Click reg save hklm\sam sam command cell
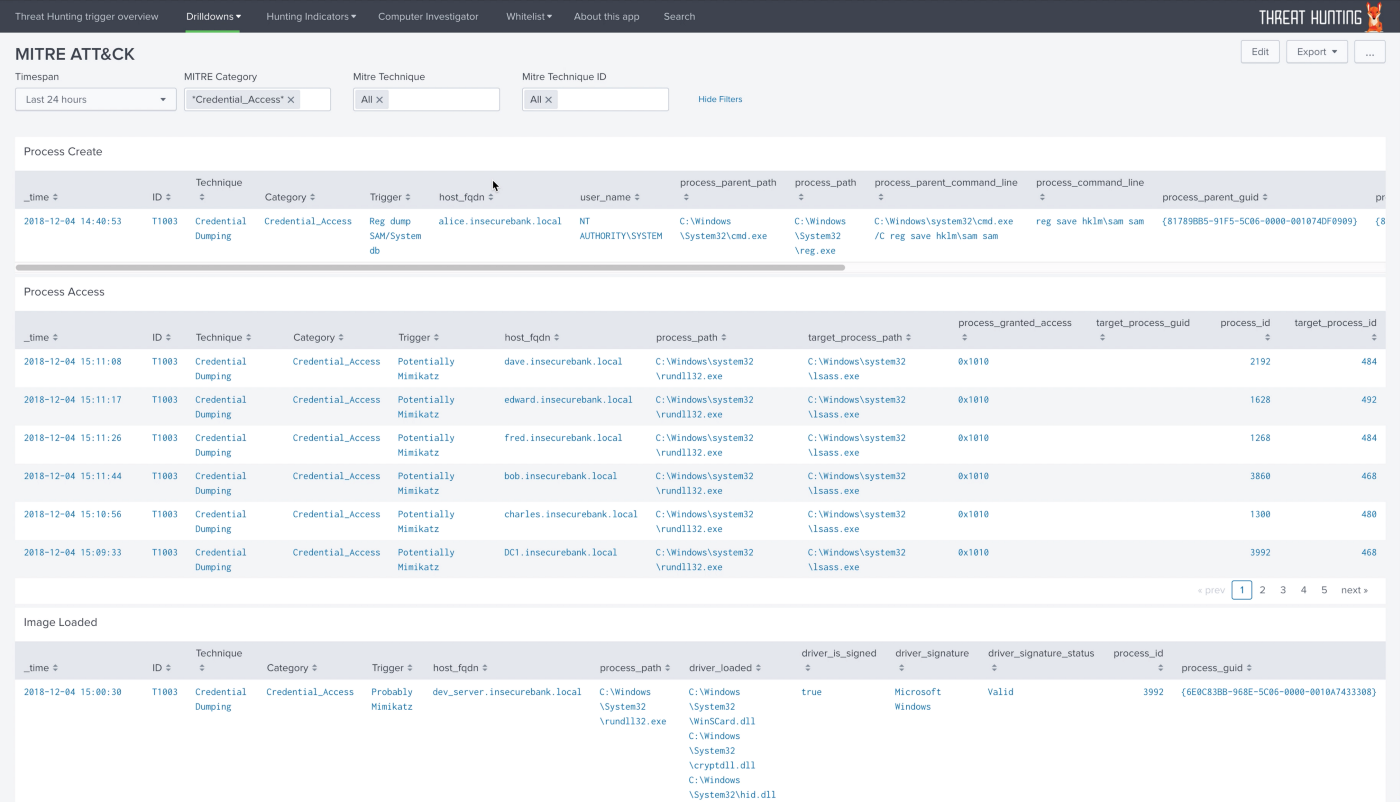Viewport: 1400px width, 802px height. click(x=1090, y=221)
